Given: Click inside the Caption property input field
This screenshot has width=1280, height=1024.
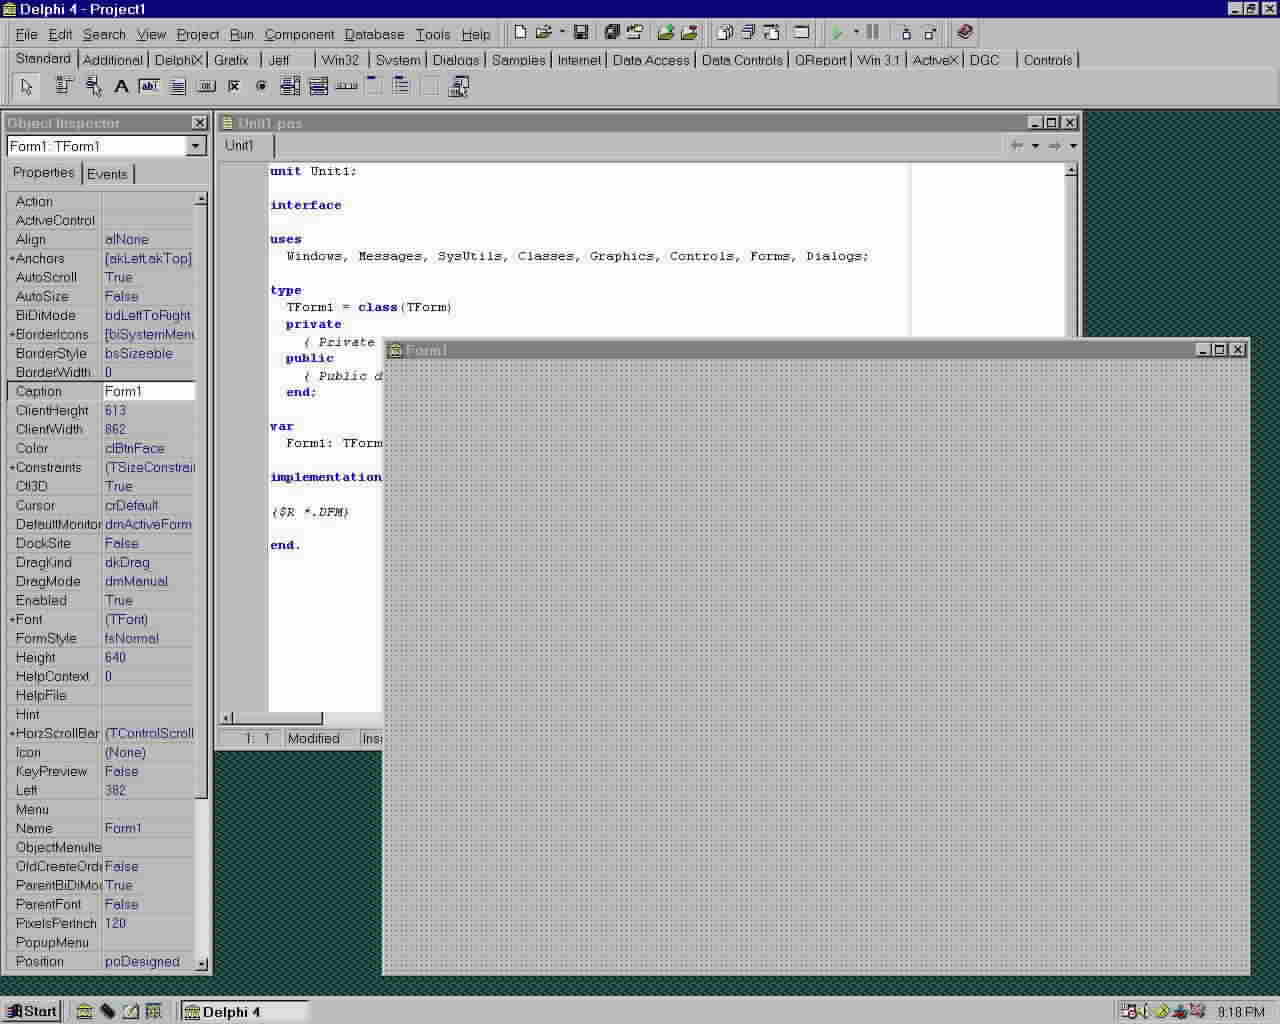Looking at the screenshot, I should tap(148, 391).
